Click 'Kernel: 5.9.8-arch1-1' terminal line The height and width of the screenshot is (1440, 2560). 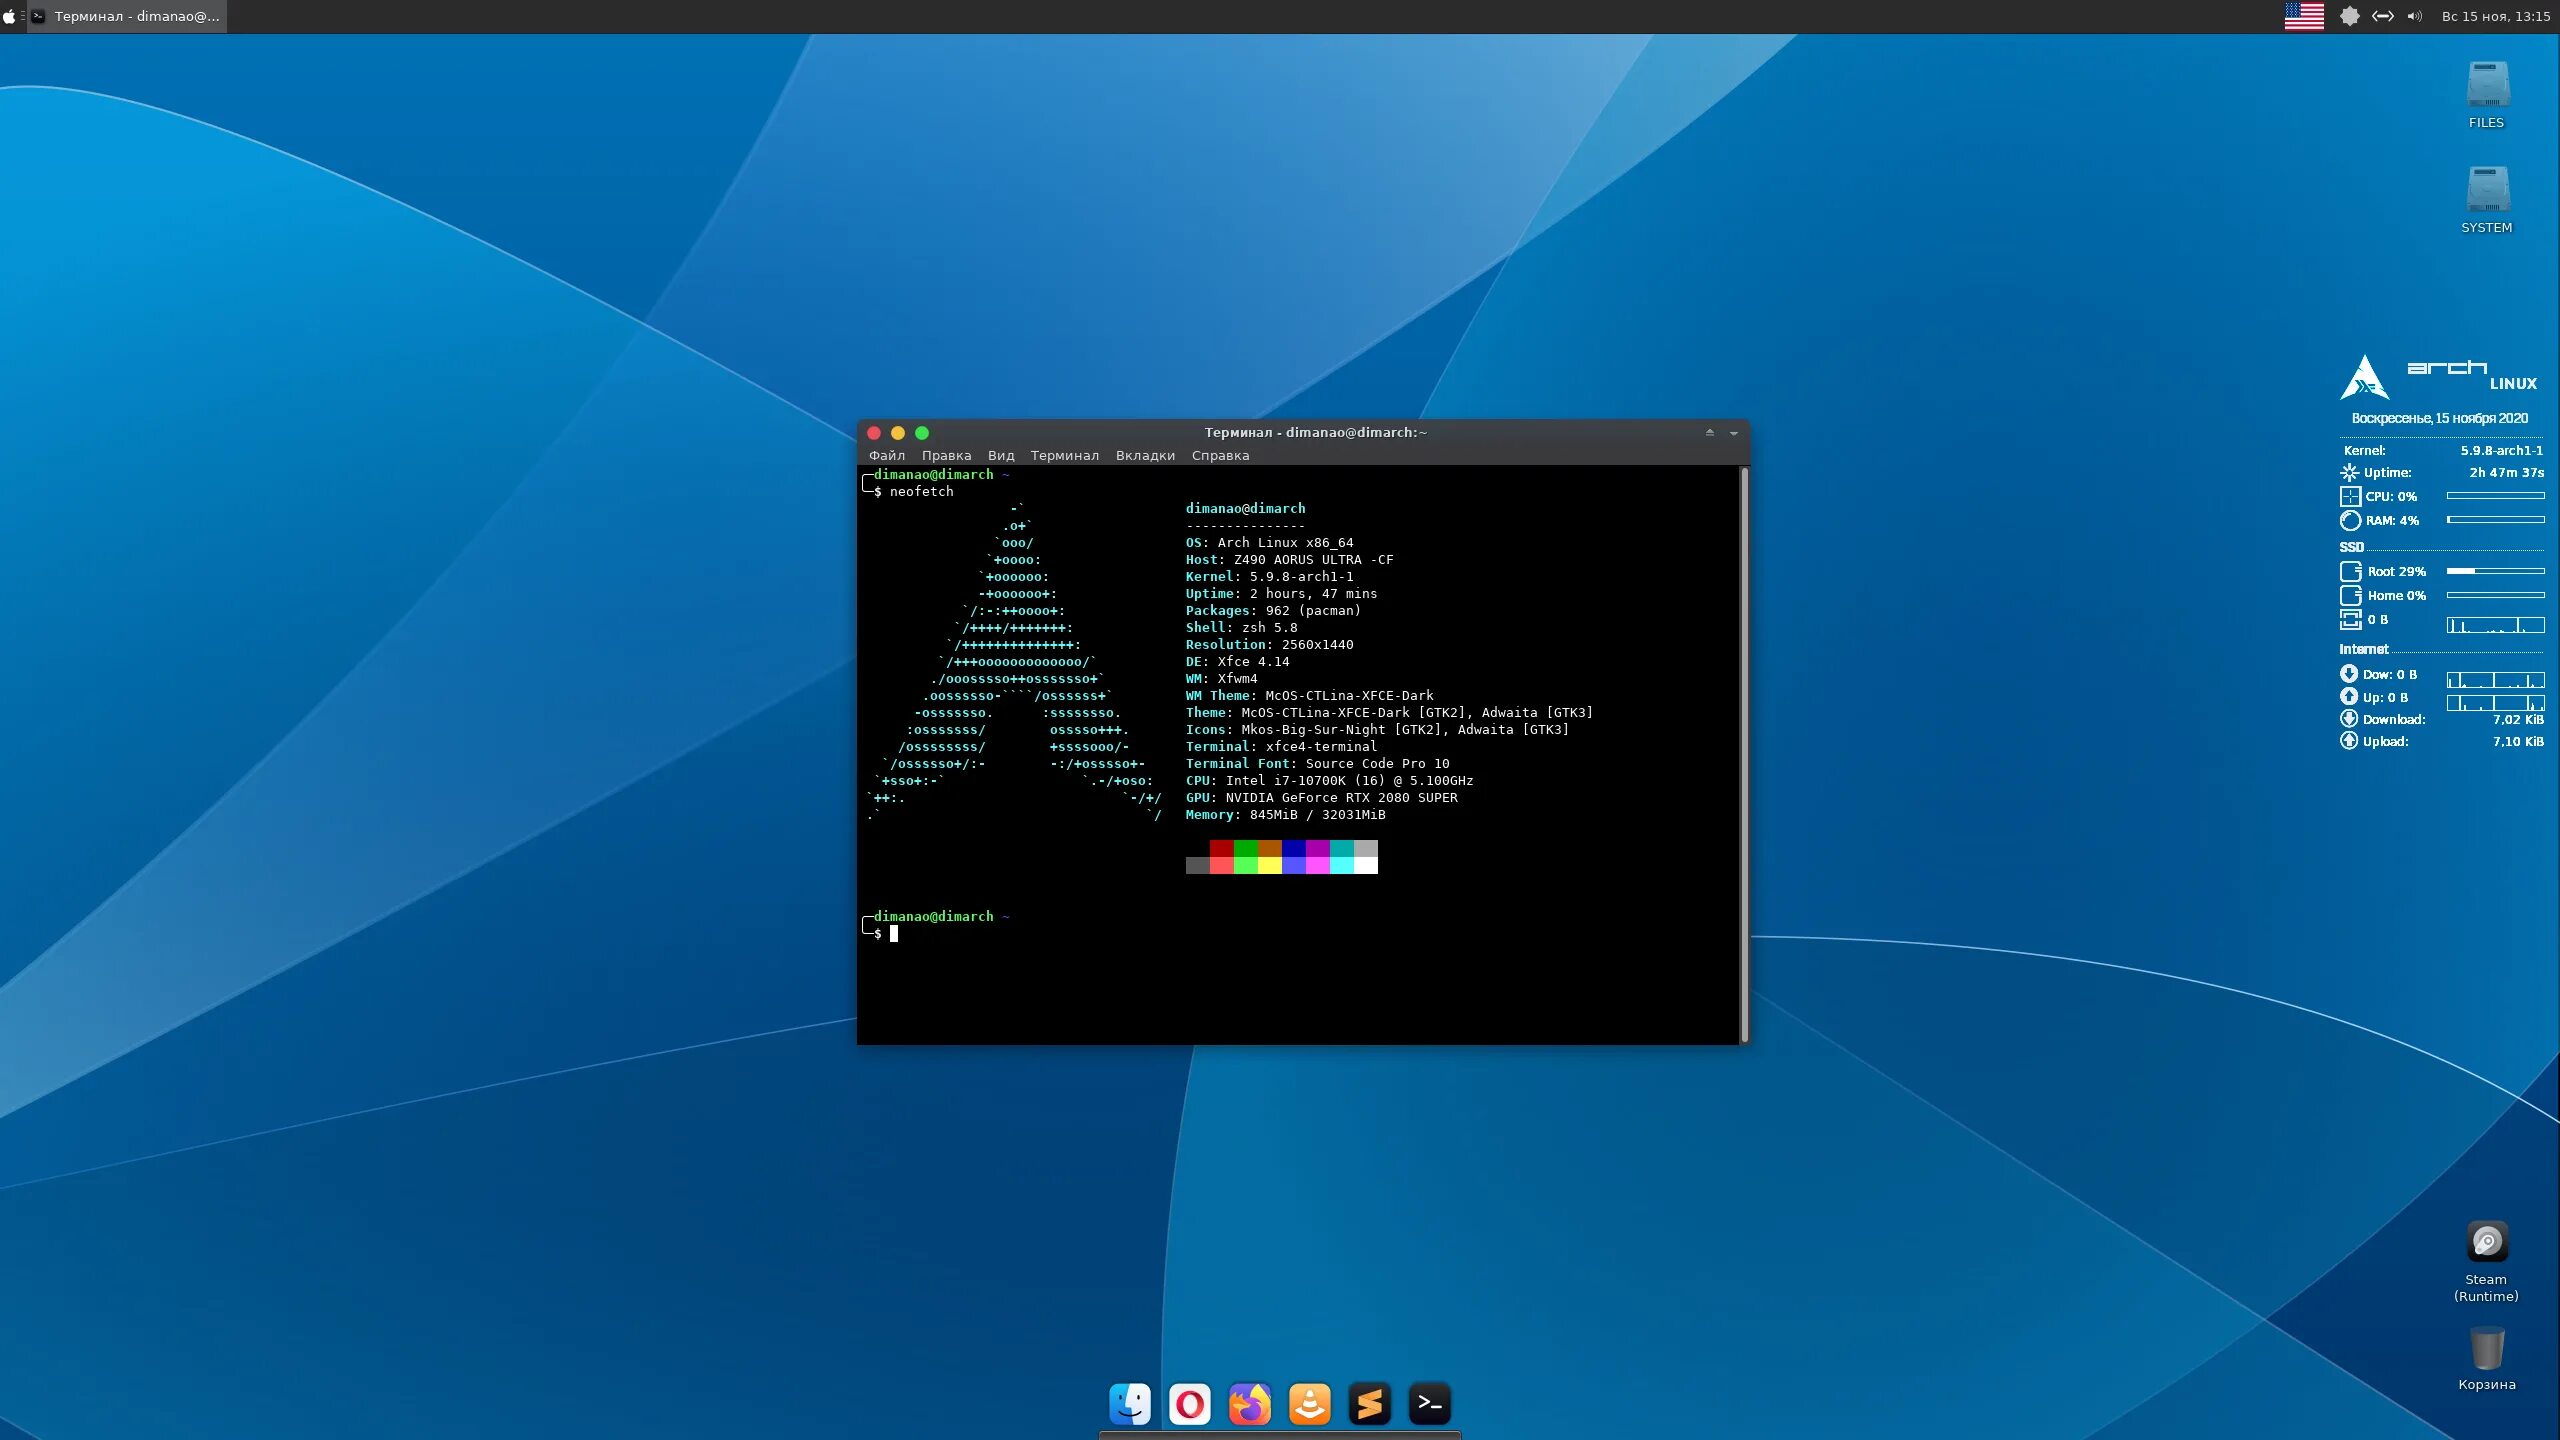(1269, 576)
